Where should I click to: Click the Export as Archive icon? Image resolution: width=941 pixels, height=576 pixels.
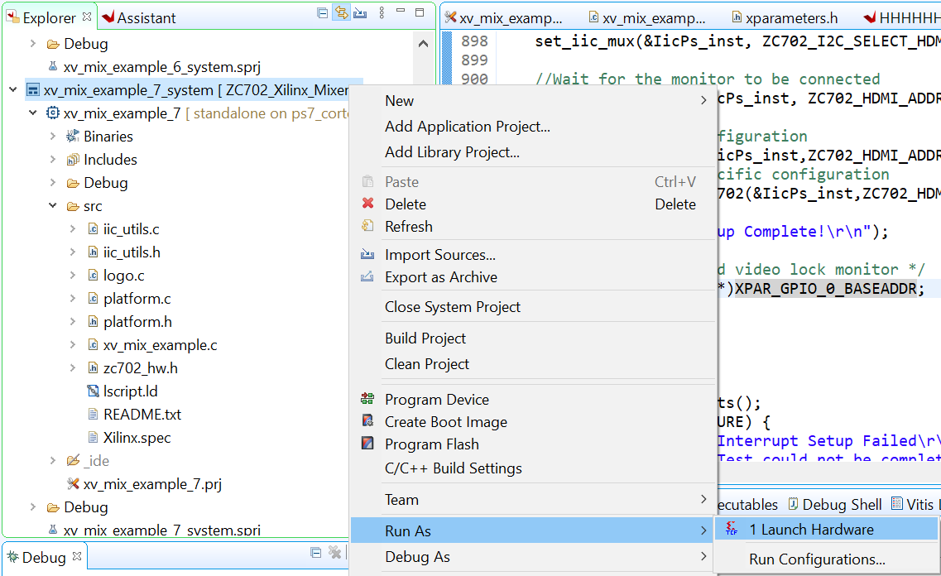pyautogui.click(x=367, y=277)
